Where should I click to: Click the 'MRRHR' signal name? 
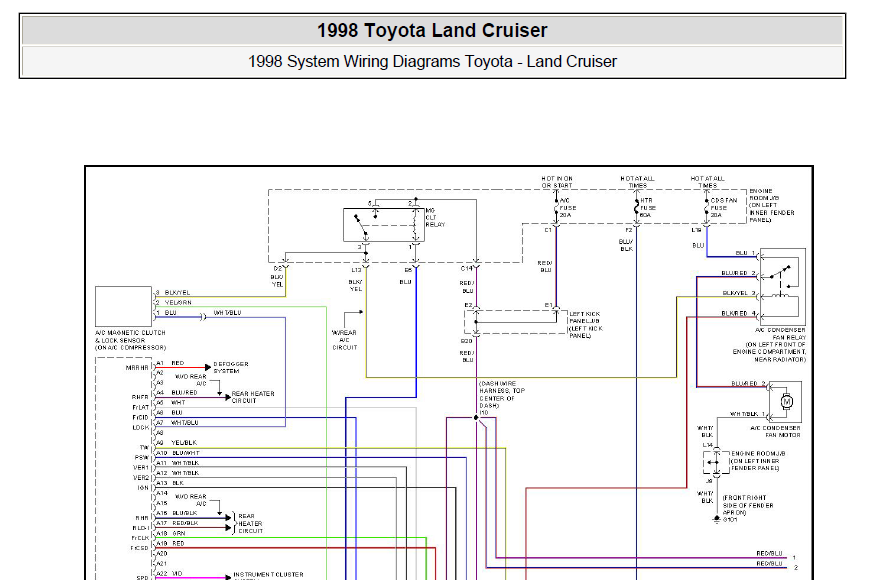click(x=137, y=368)
